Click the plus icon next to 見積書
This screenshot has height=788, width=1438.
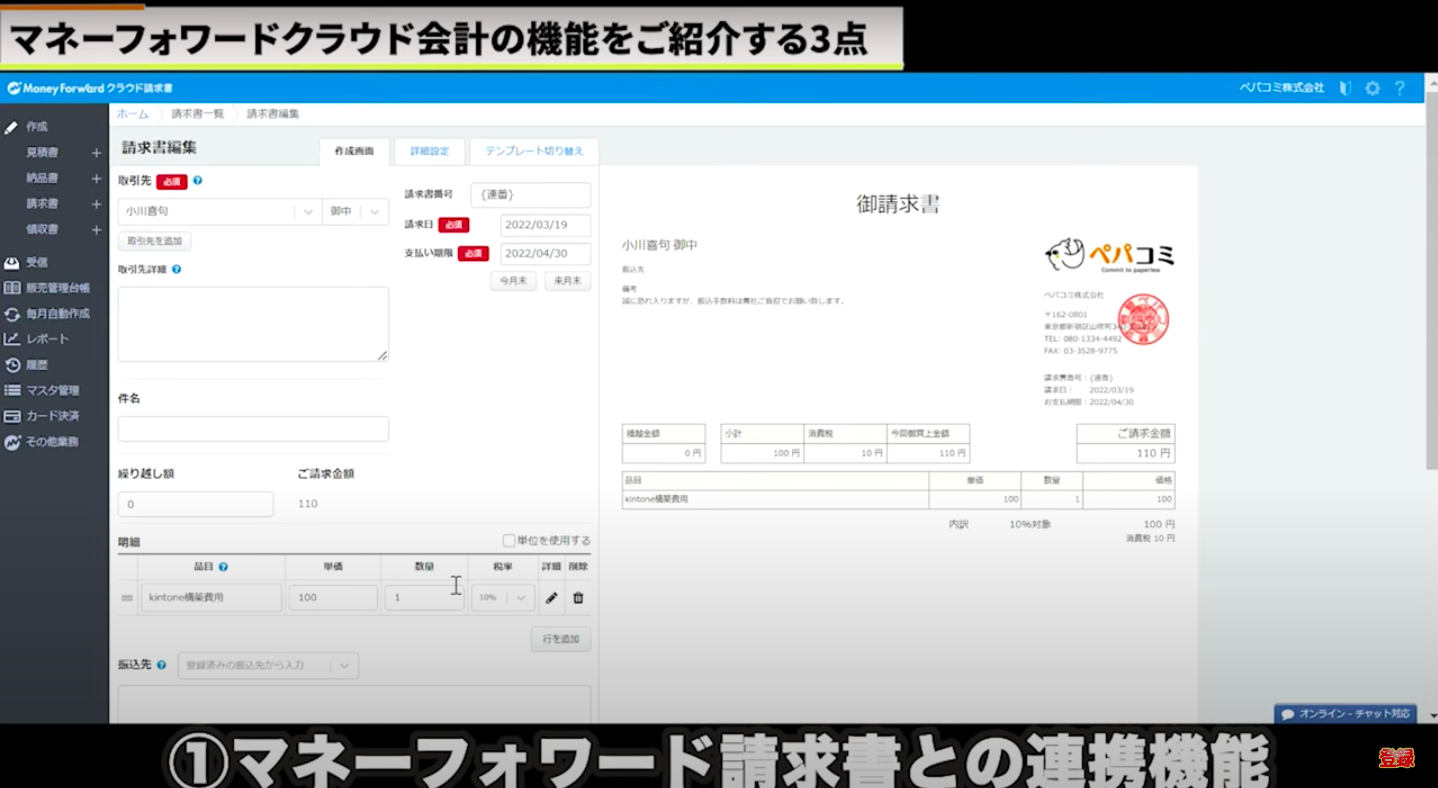point(96,153)
